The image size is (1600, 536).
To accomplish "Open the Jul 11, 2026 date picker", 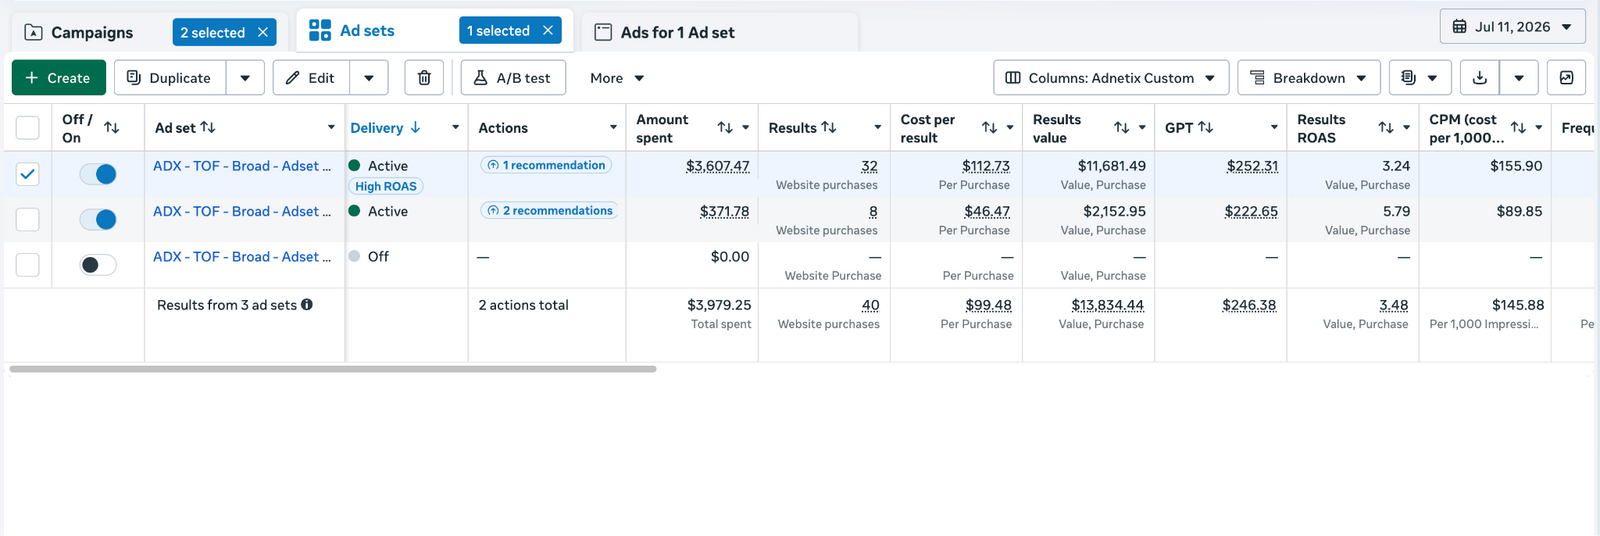I will 1513,27.
